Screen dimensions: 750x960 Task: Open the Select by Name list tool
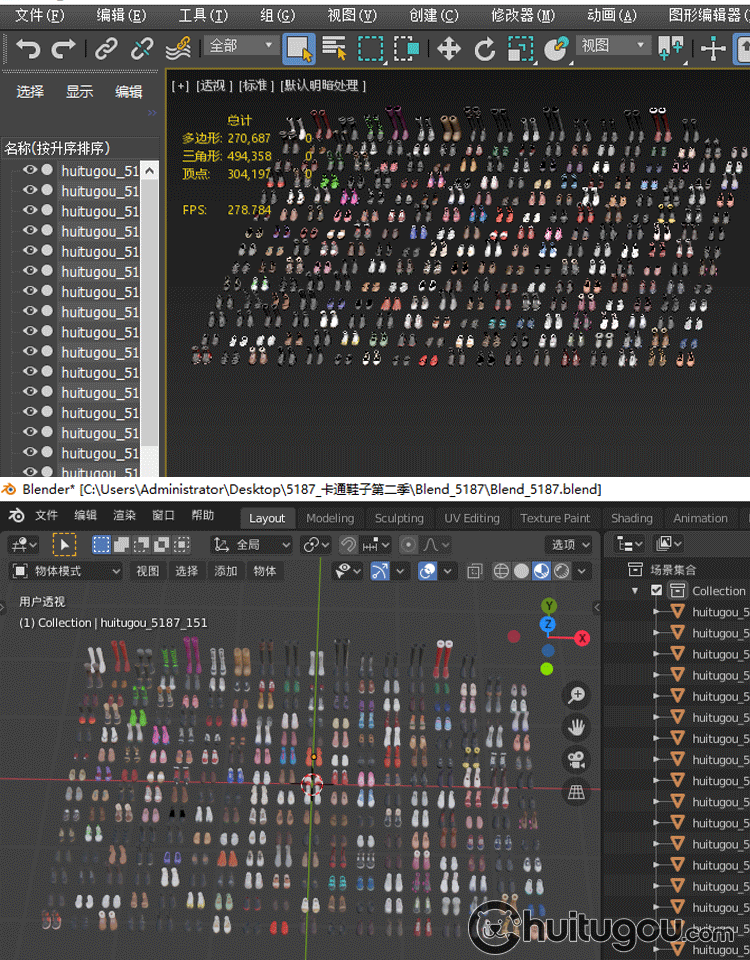[x=334, y=48]
